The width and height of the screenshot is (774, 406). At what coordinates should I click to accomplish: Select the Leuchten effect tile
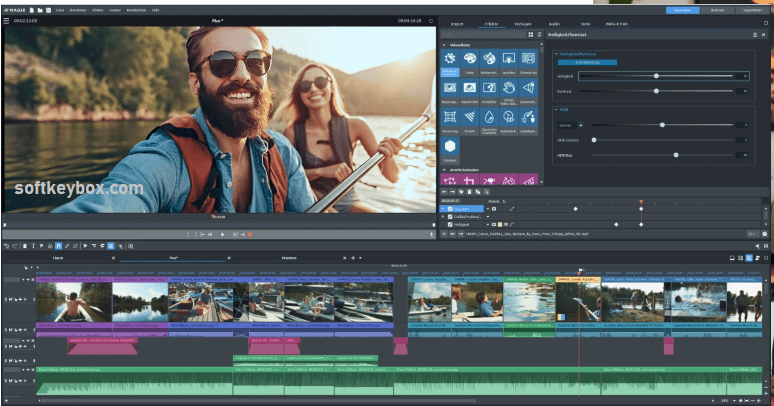coord(508,63)
